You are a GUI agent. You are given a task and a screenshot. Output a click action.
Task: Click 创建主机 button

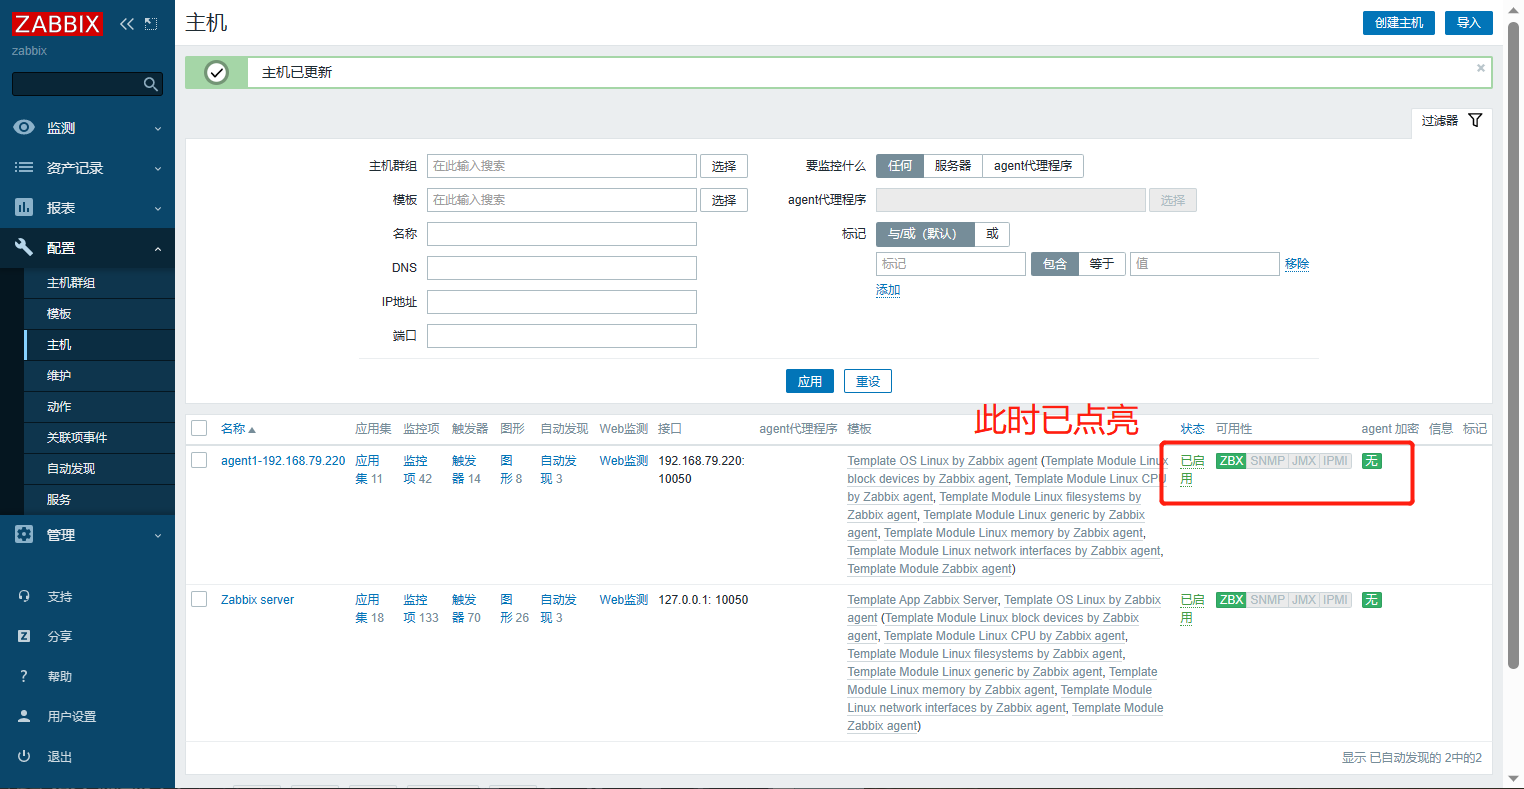point(1399,22)
